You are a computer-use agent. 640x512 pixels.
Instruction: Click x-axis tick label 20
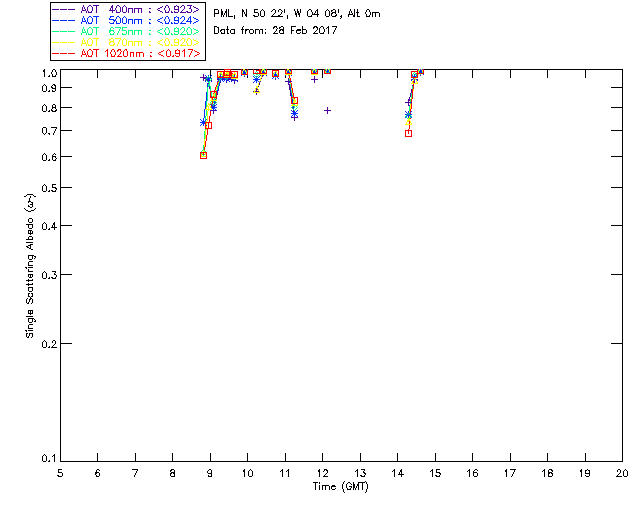622,473
